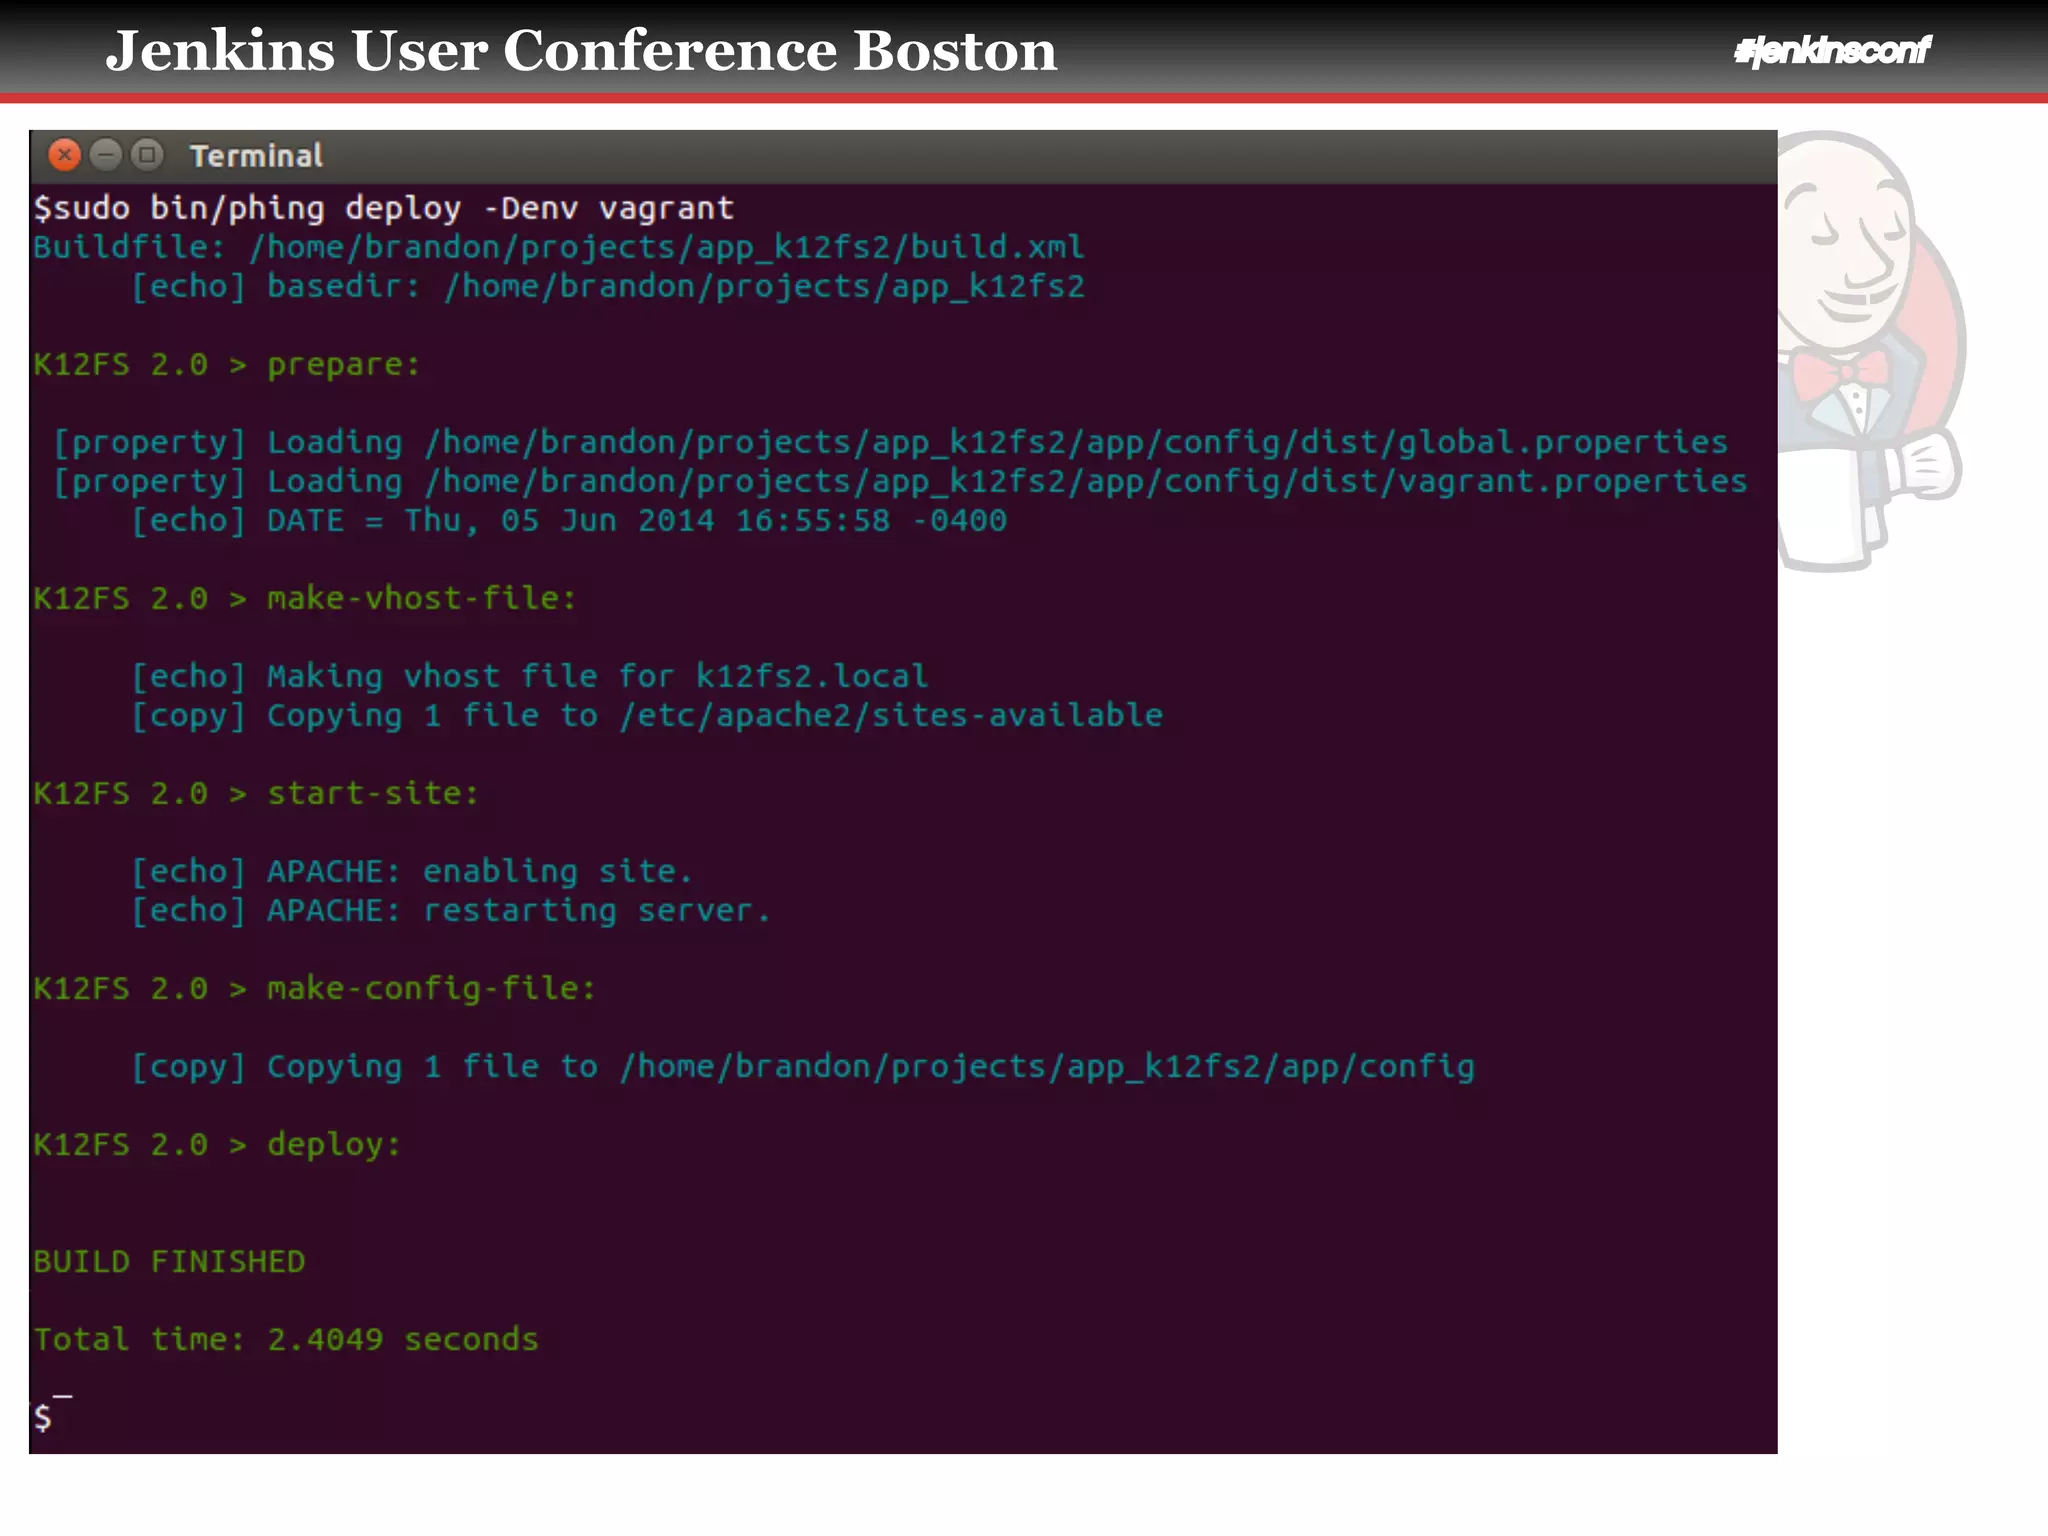Click the global.properties loading line
Viewport: 2048px width, 1536px height.
click(890, 443)
